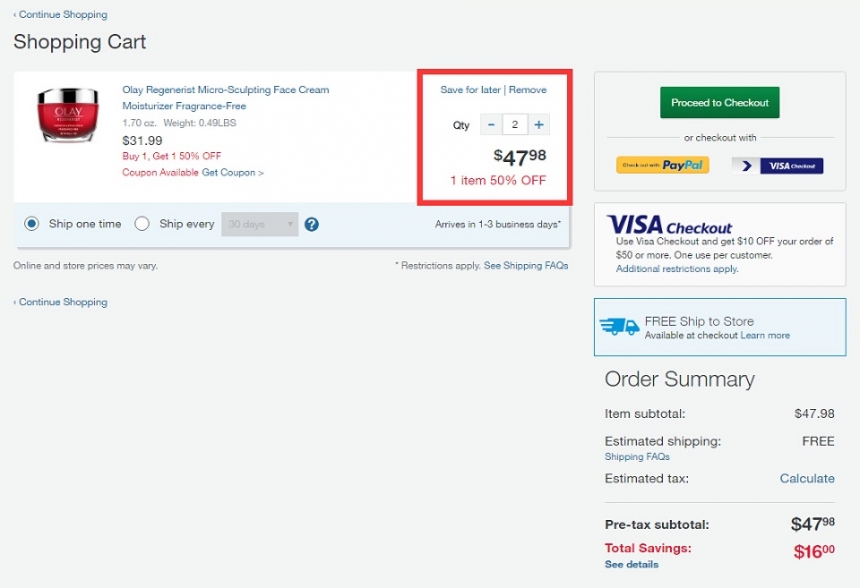860x588 pixels.
Task: Click Calculate next to Estimated tax
Action: click(807, 479)
